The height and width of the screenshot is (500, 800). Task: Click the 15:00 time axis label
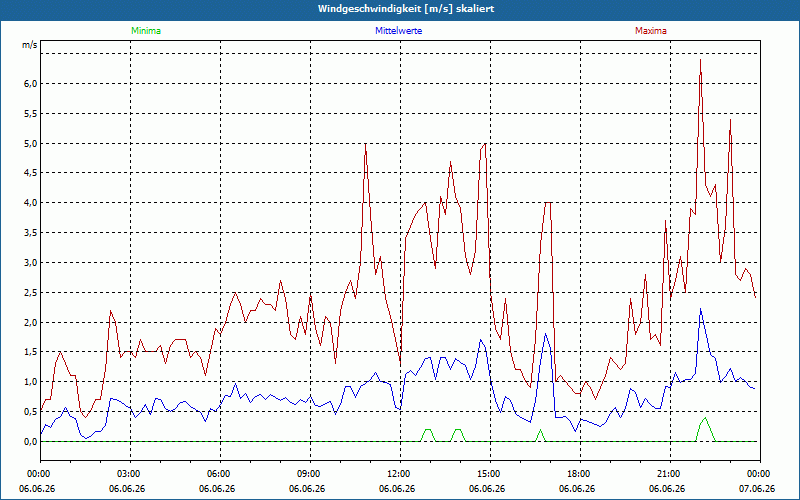coord(490,474)
